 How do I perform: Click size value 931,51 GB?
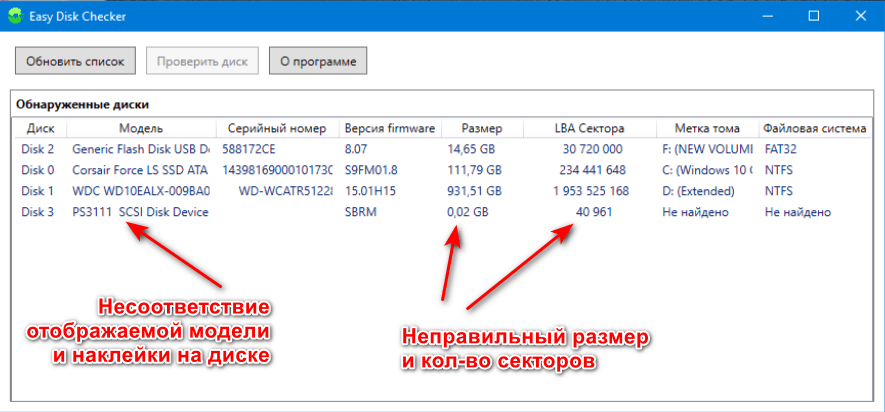(474, 191)
